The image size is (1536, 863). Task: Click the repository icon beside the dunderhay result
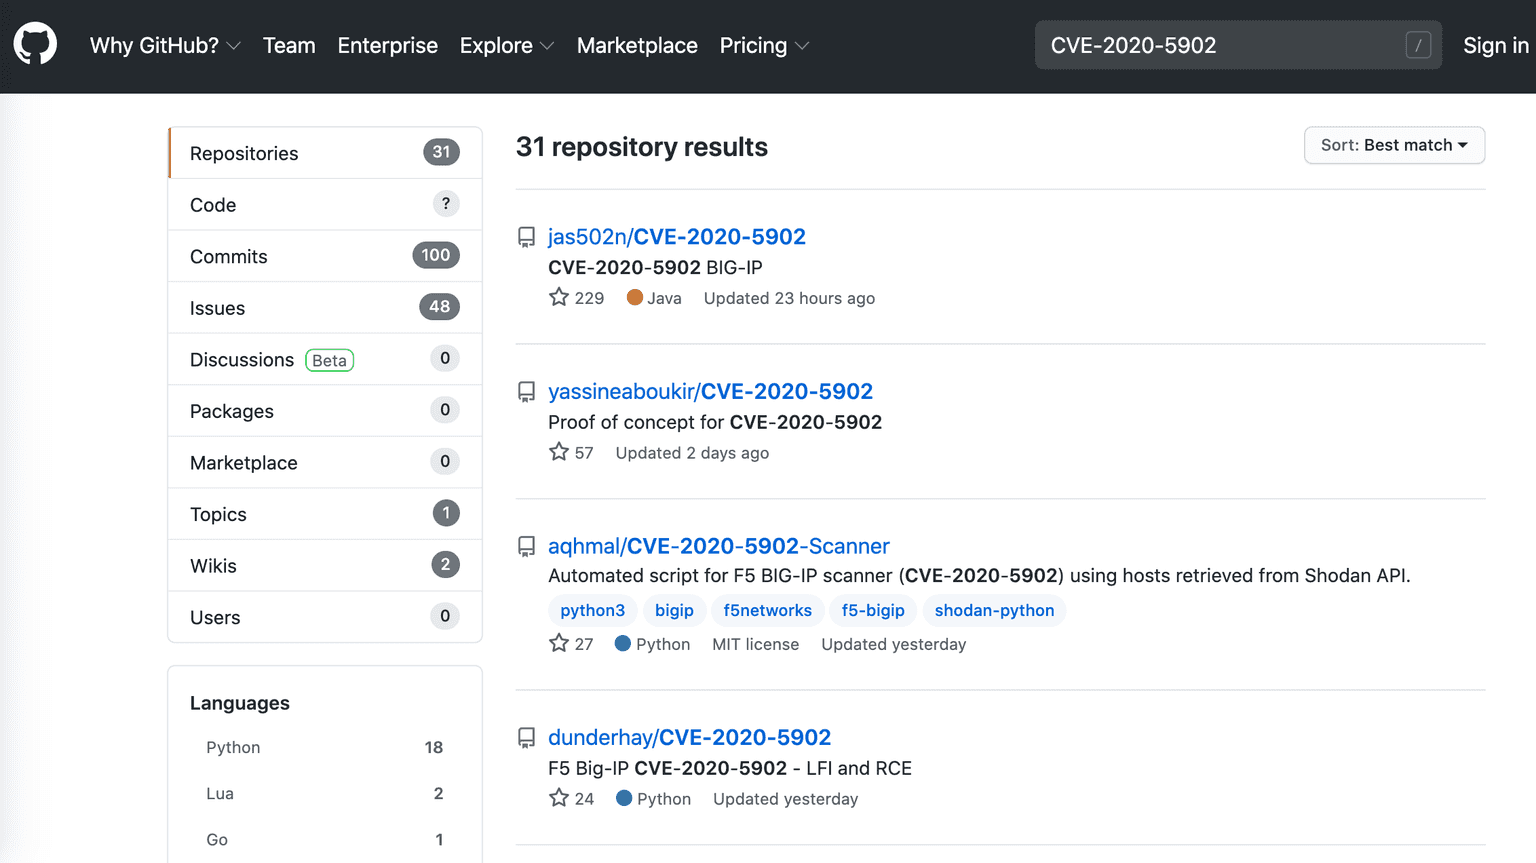[x=527, y=737]
